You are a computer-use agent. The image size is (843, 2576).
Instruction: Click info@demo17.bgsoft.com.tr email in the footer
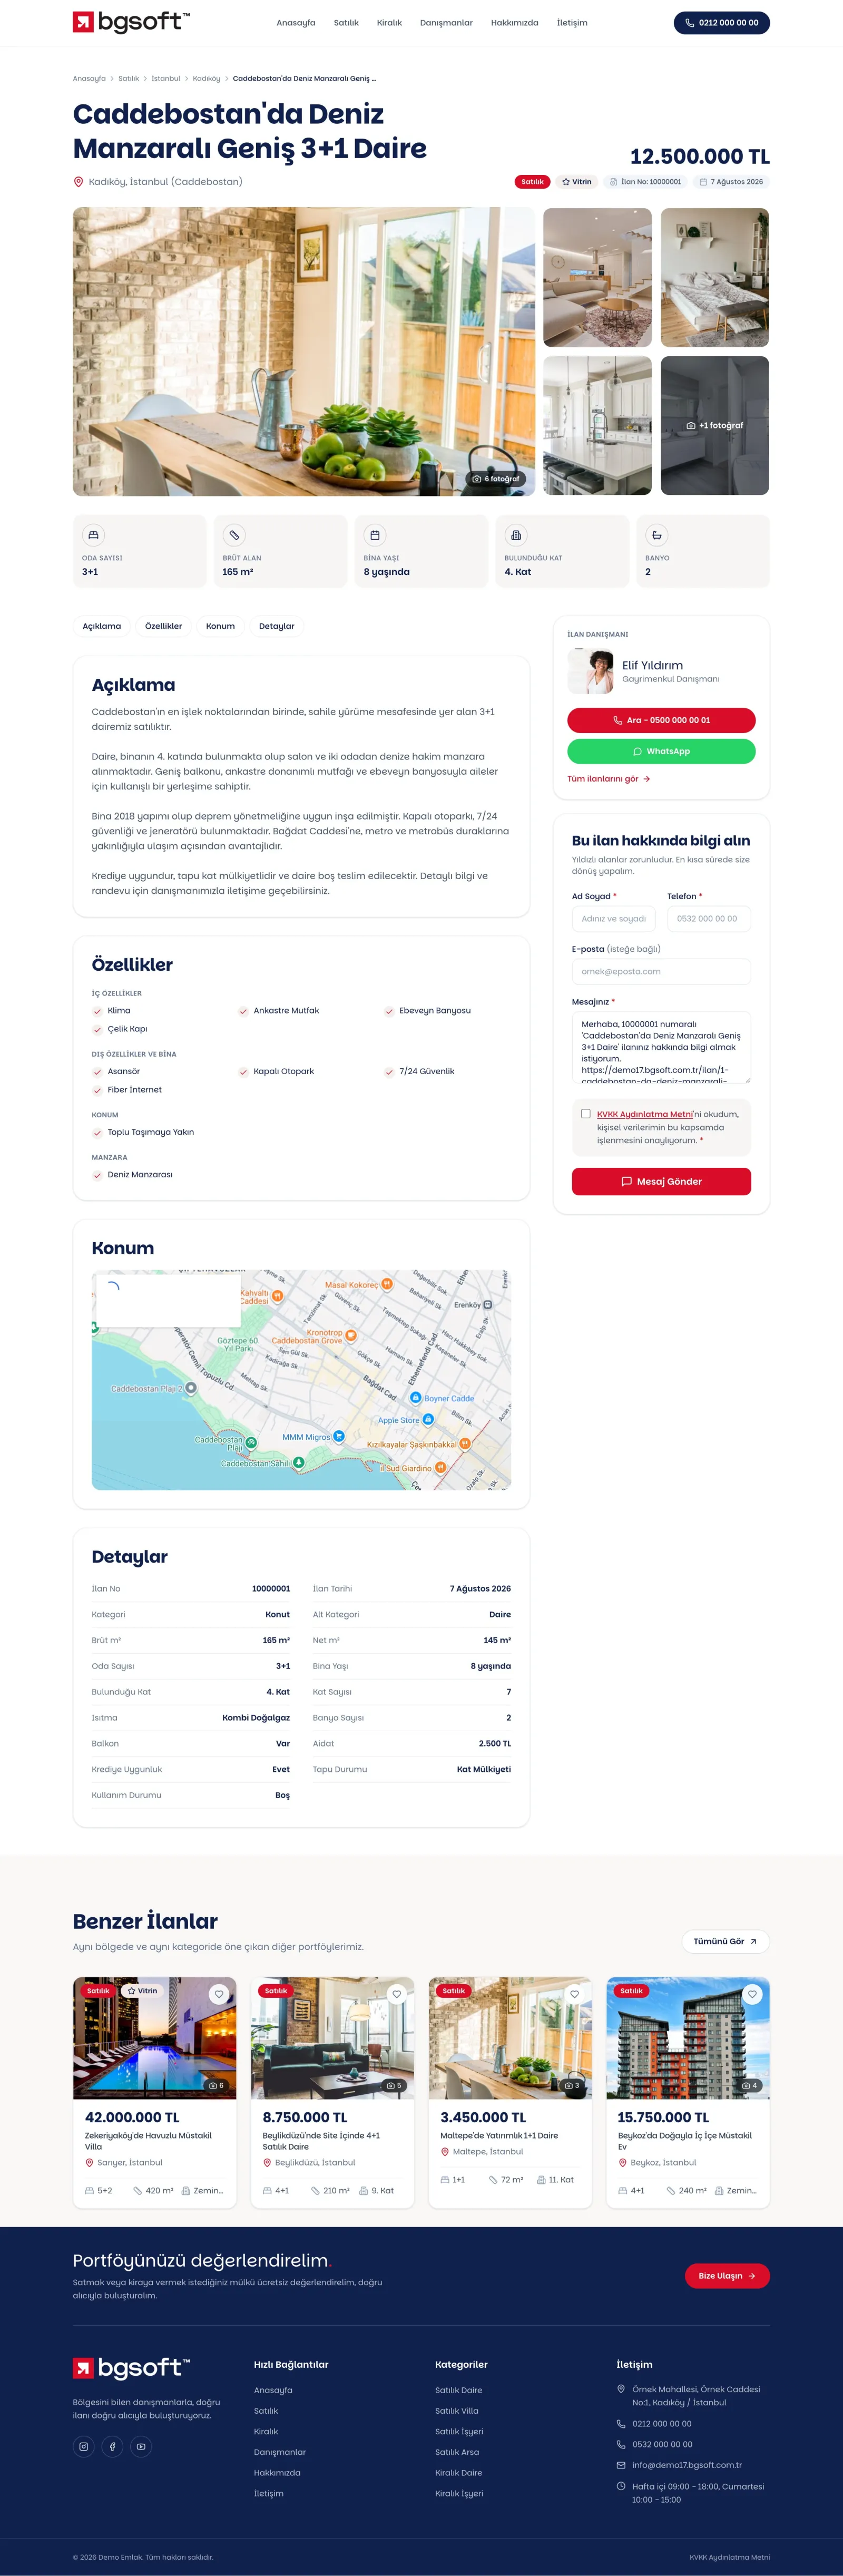click(x=687, y=2465)
